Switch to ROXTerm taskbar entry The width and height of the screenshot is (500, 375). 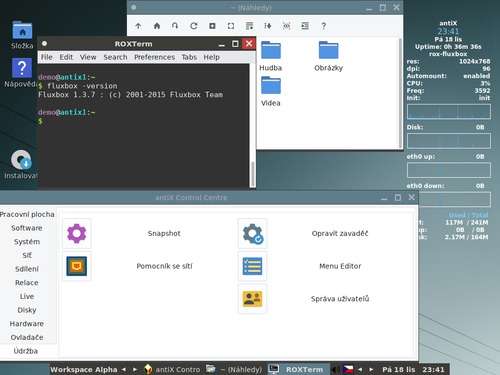click(298, 369)
